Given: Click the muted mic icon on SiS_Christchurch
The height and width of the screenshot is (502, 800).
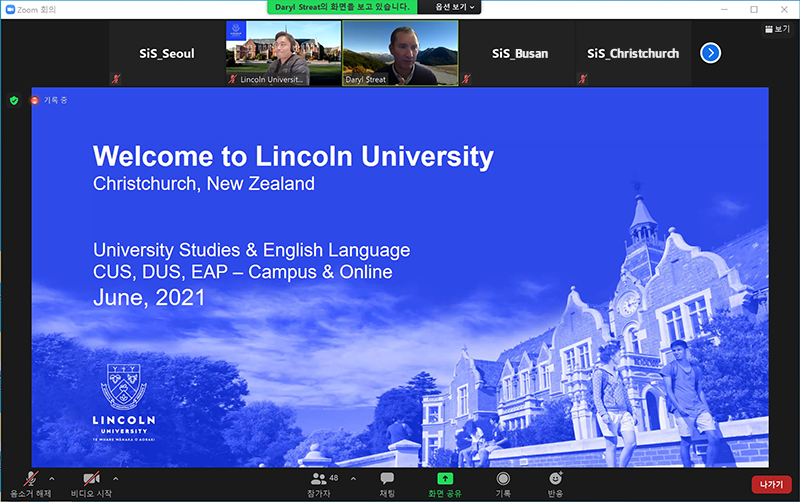Looking at the screenshot, I should (x=583, y=79).
